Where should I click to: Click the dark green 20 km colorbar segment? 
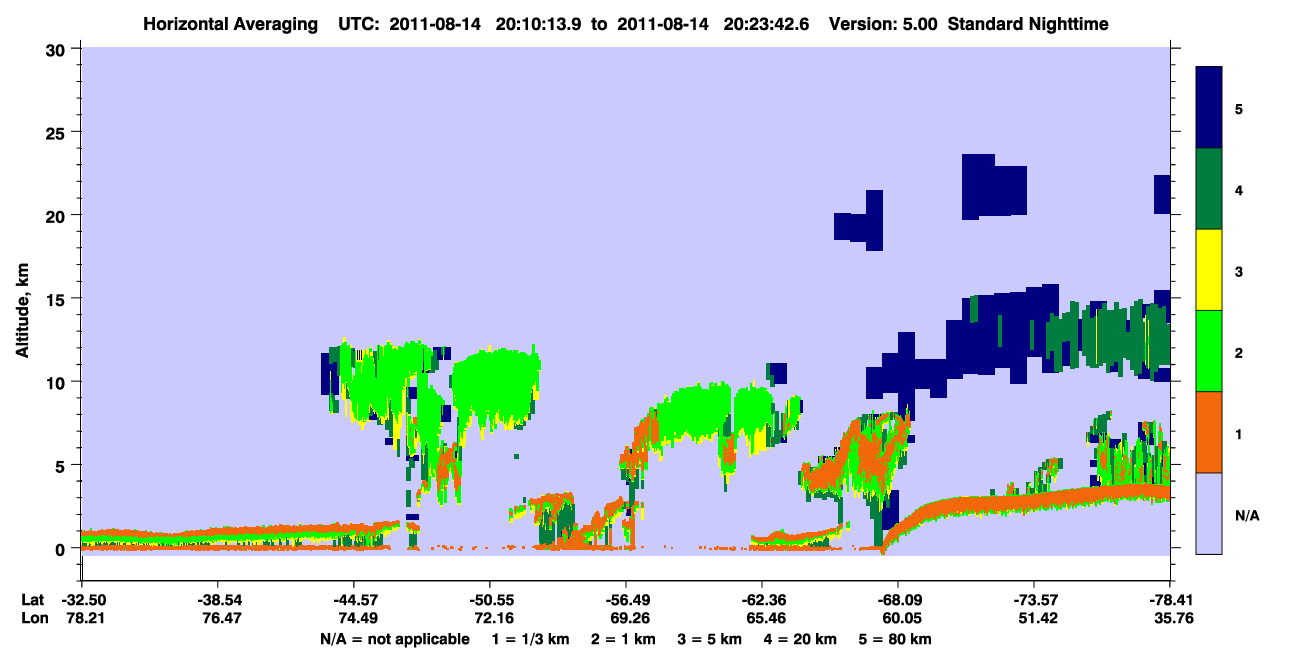(1209, 189)
